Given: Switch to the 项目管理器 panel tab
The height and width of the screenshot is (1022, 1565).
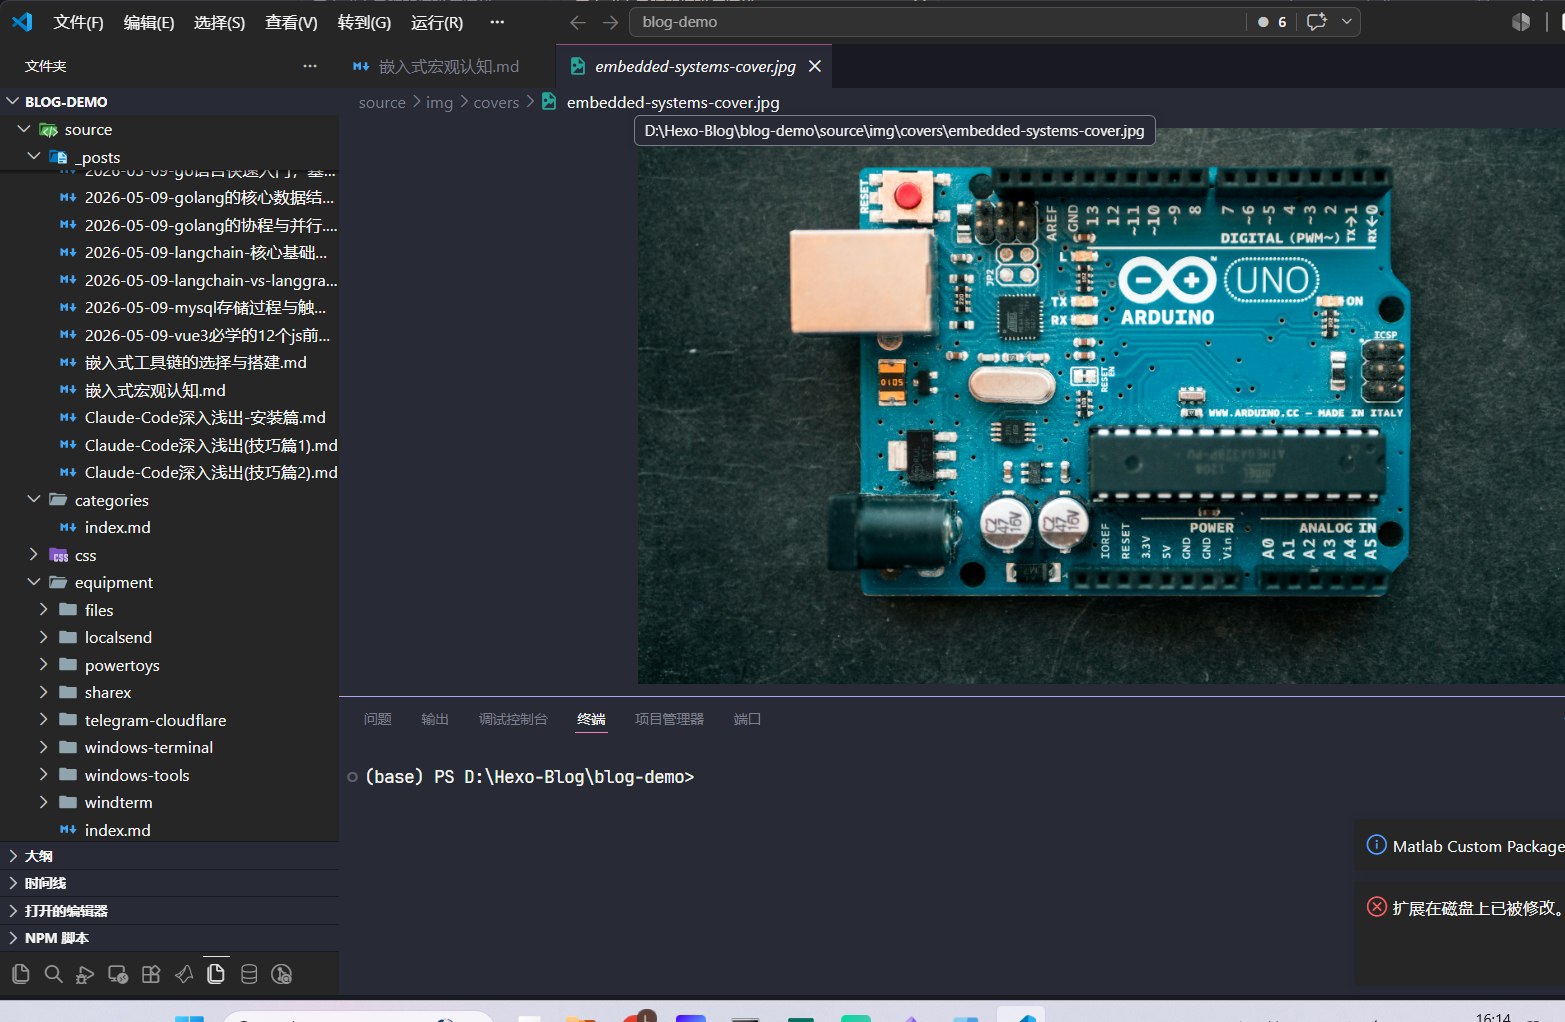Looking at the screenshot, I should coord(669,719).
